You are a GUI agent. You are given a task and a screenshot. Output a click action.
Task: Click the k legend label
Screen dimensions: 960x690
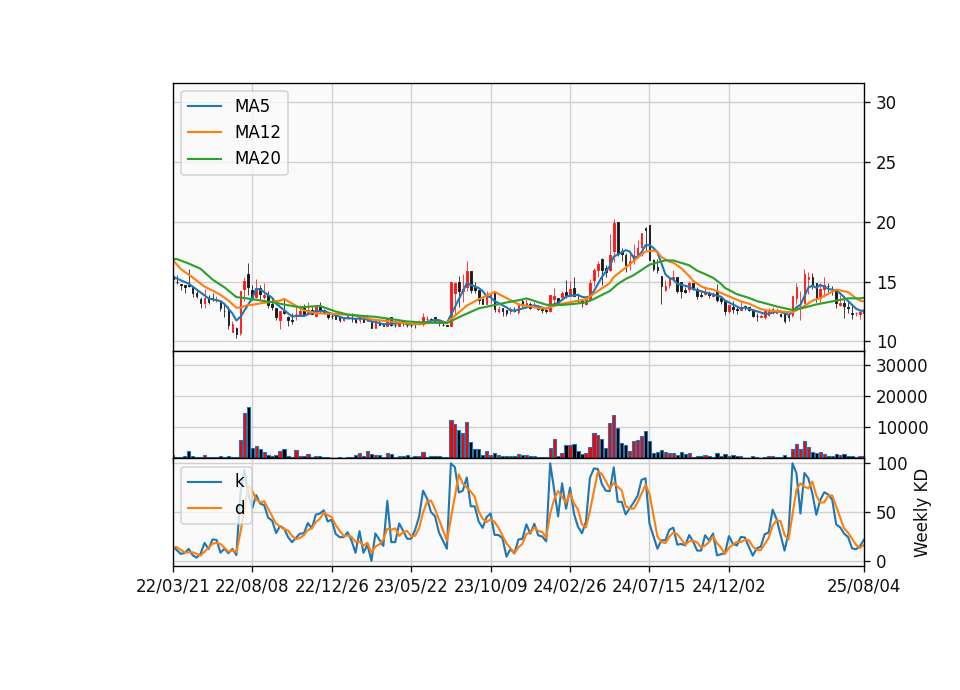(239, 481)
